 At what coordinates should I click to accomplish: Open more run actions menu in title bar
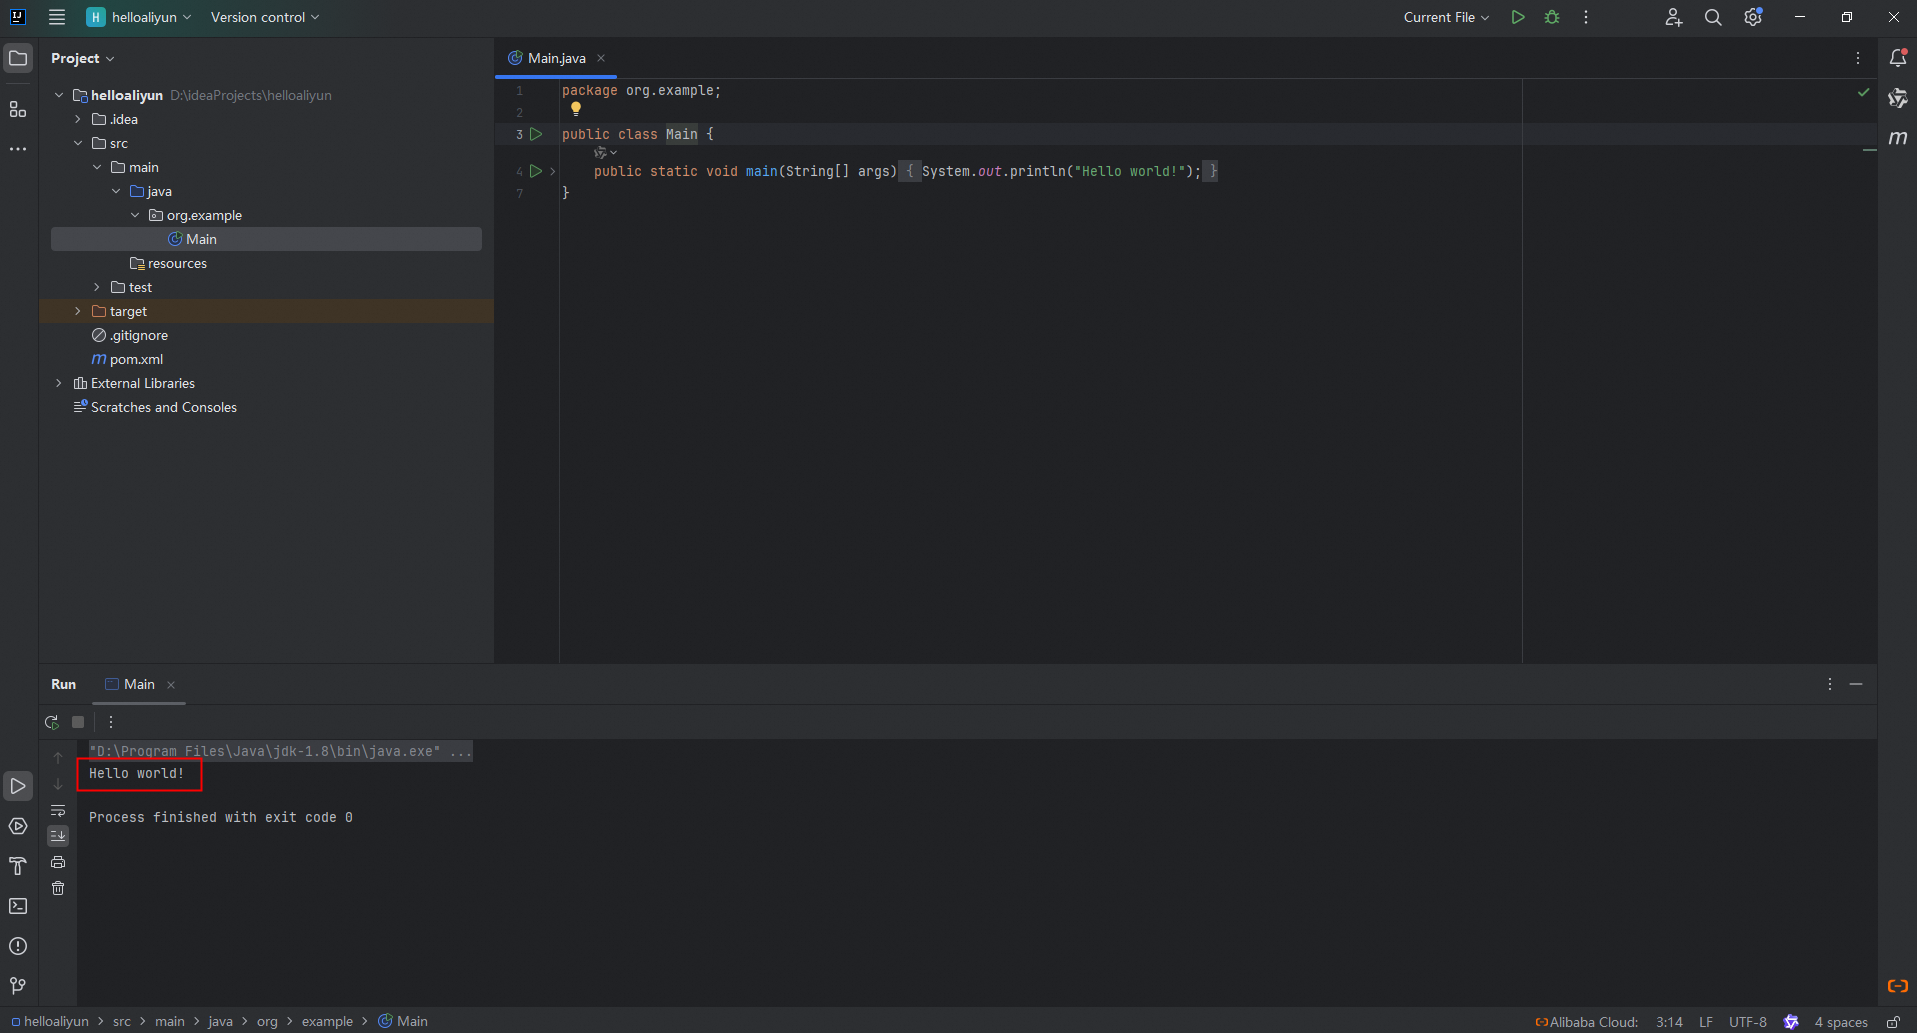coord(1586,17)
